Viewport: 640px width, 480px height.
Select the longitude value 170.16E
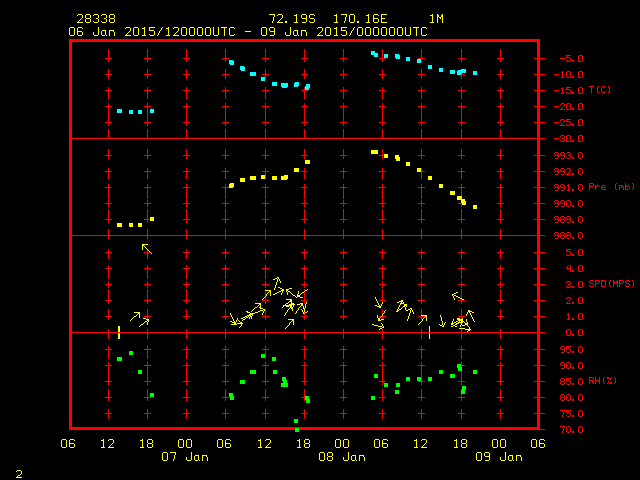[x=360, y=19]
